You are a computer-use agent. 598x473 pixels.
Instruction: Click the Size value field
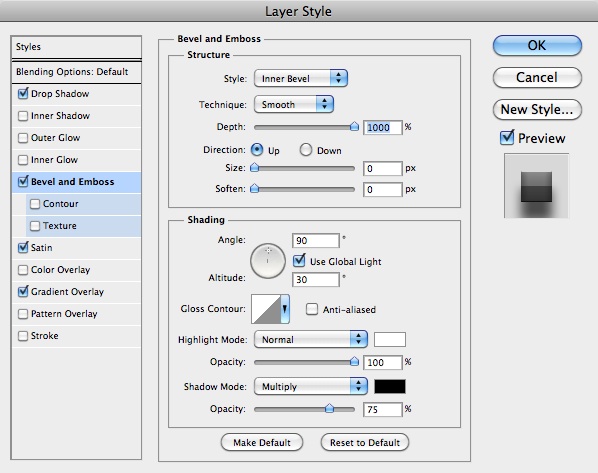[383, 169]
